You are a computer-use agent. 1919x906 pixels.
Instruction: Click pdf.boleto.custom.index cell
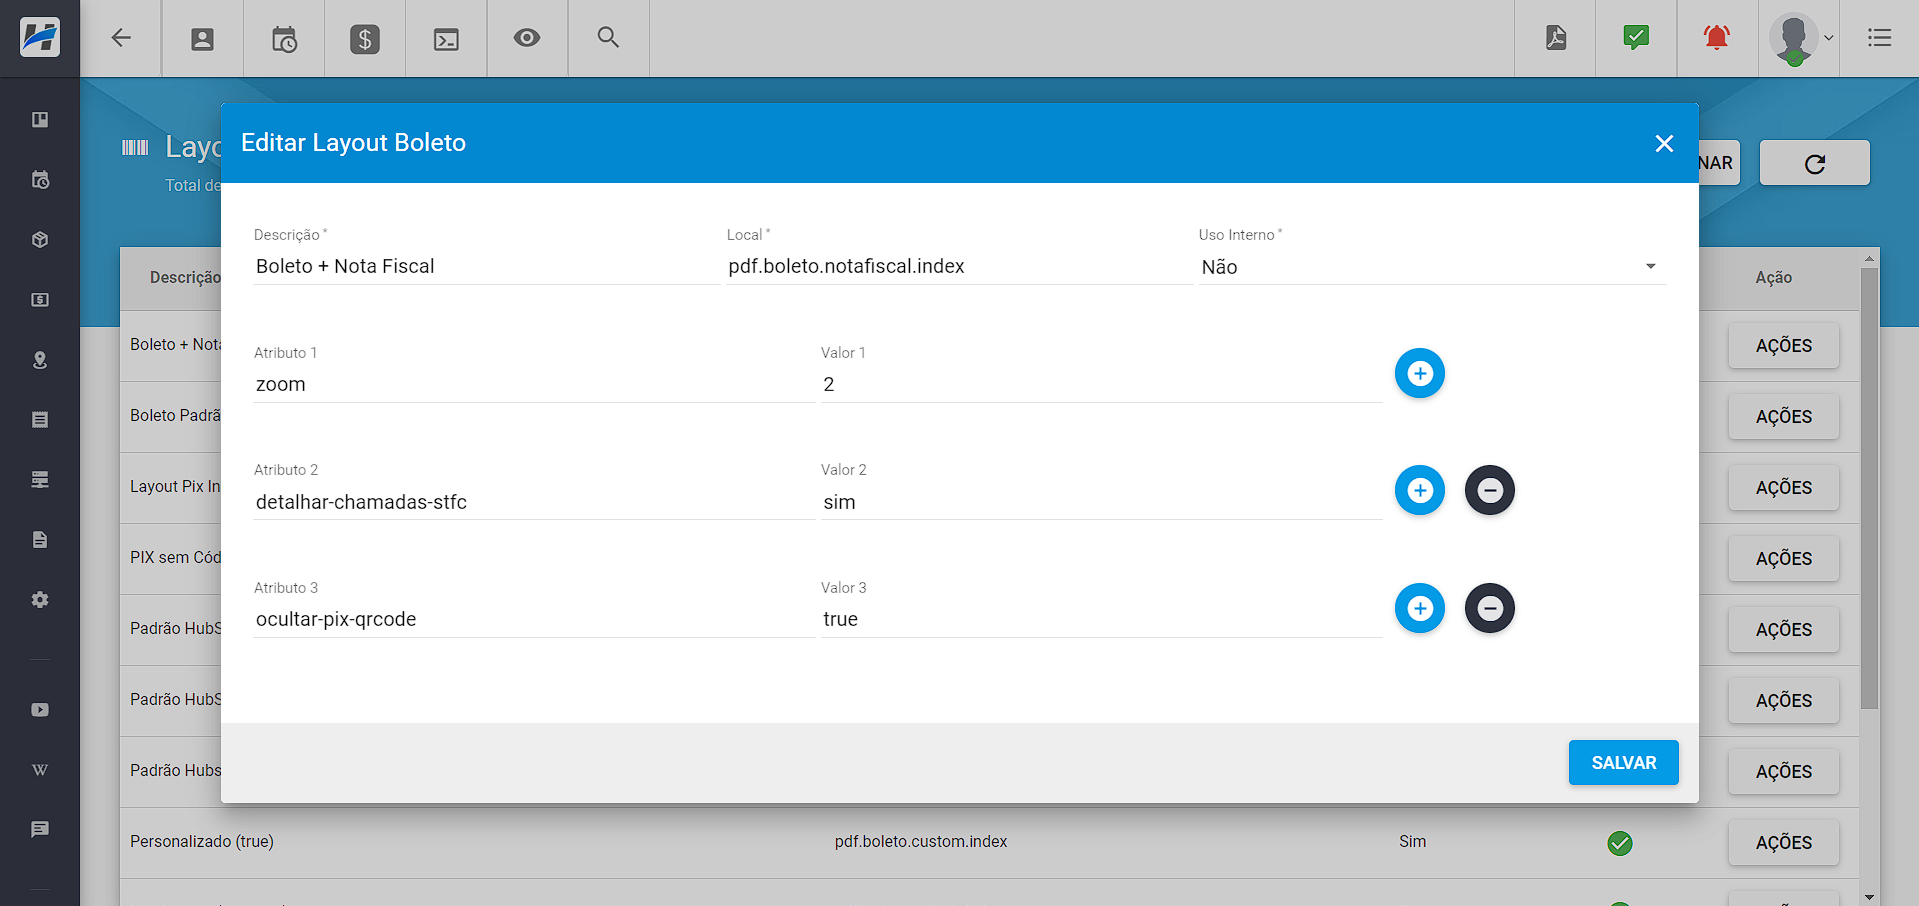point(921,842)
